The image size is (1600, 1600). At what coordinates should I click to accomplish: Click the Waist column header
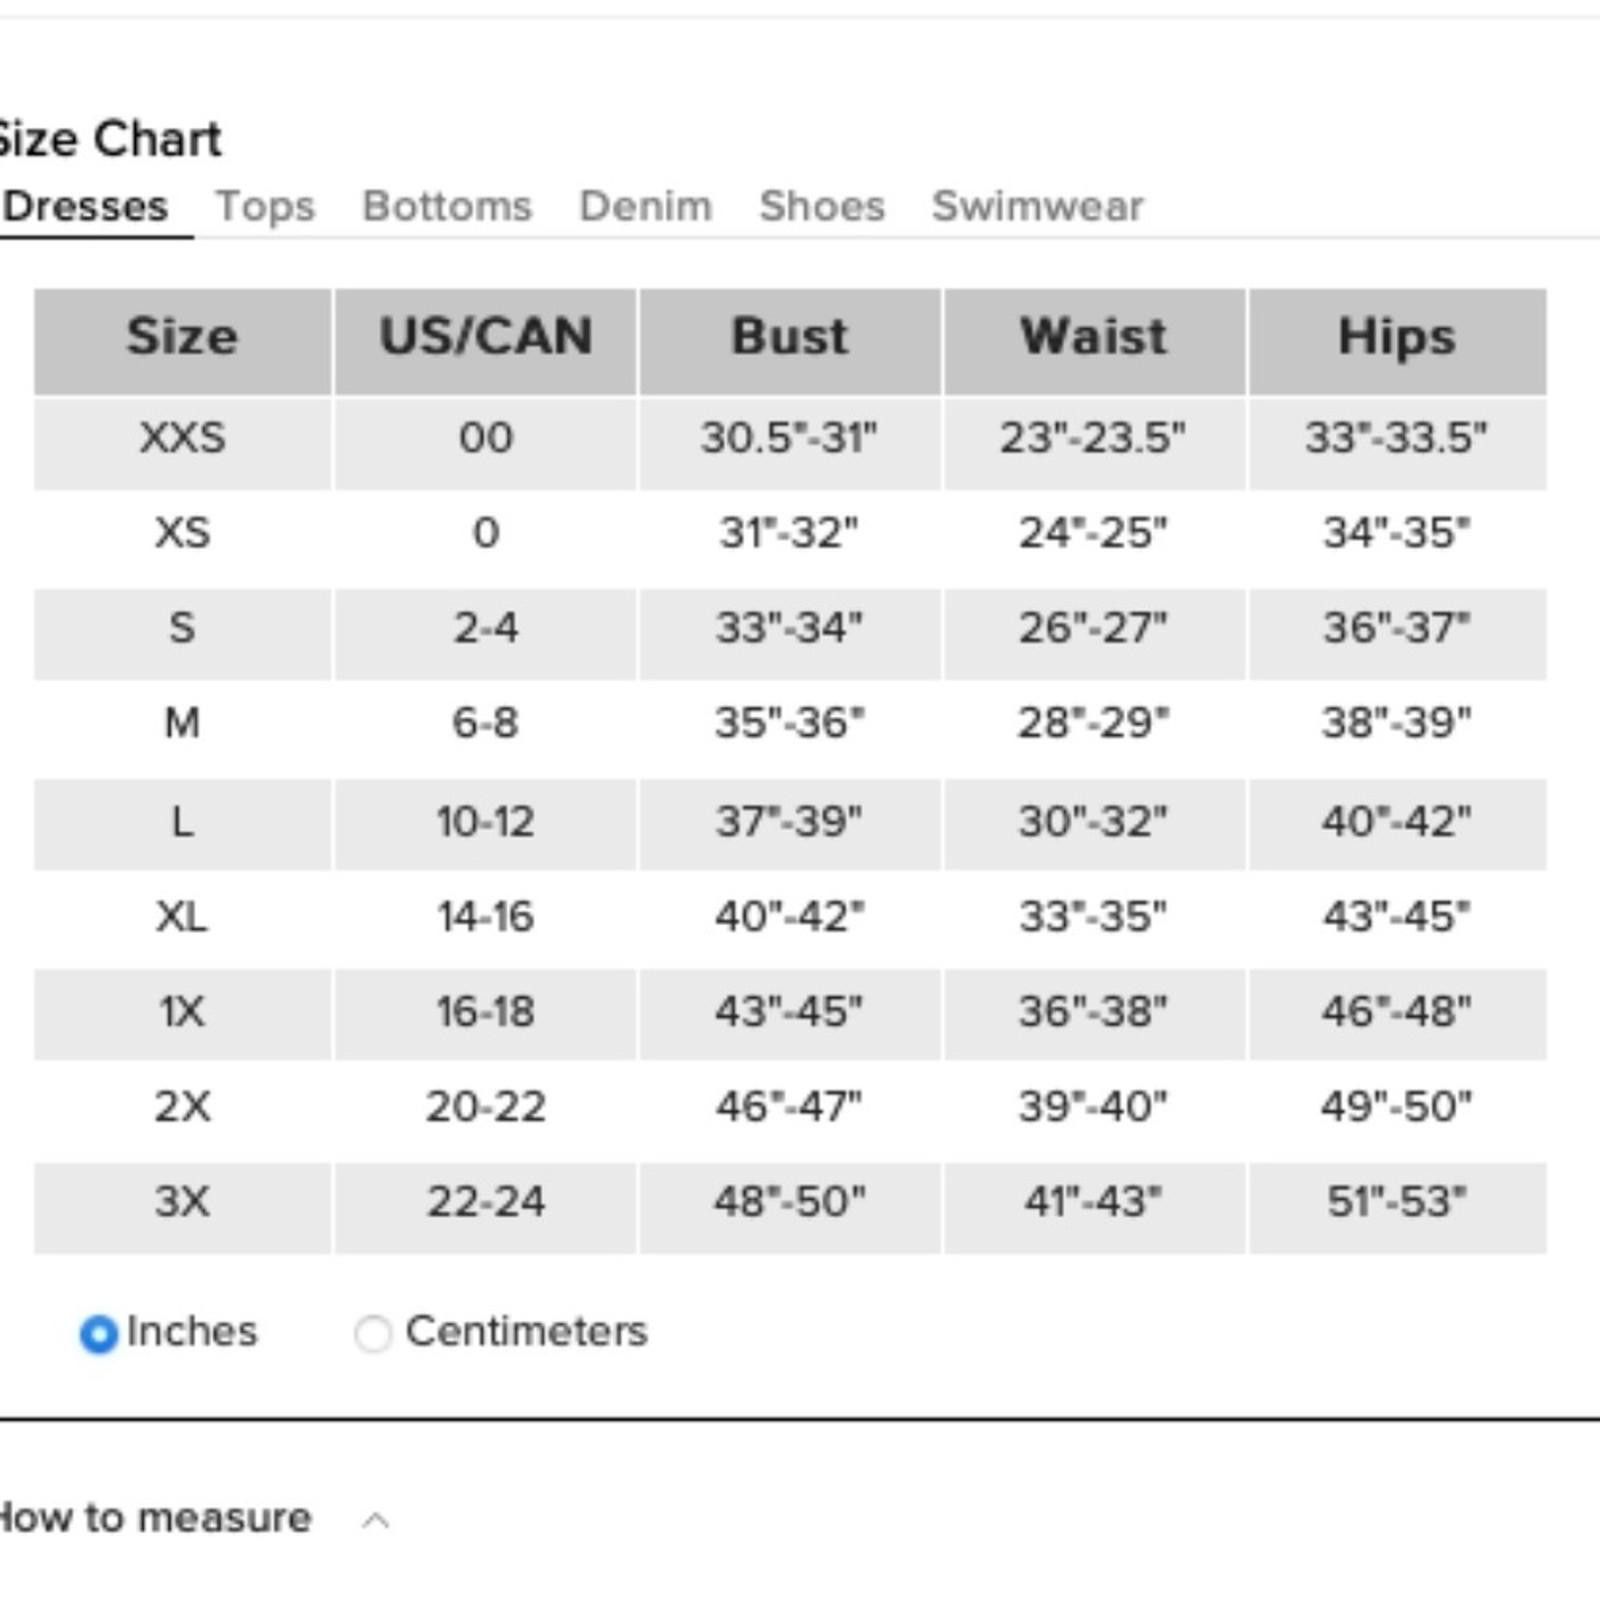click(x=1094, y=341)
